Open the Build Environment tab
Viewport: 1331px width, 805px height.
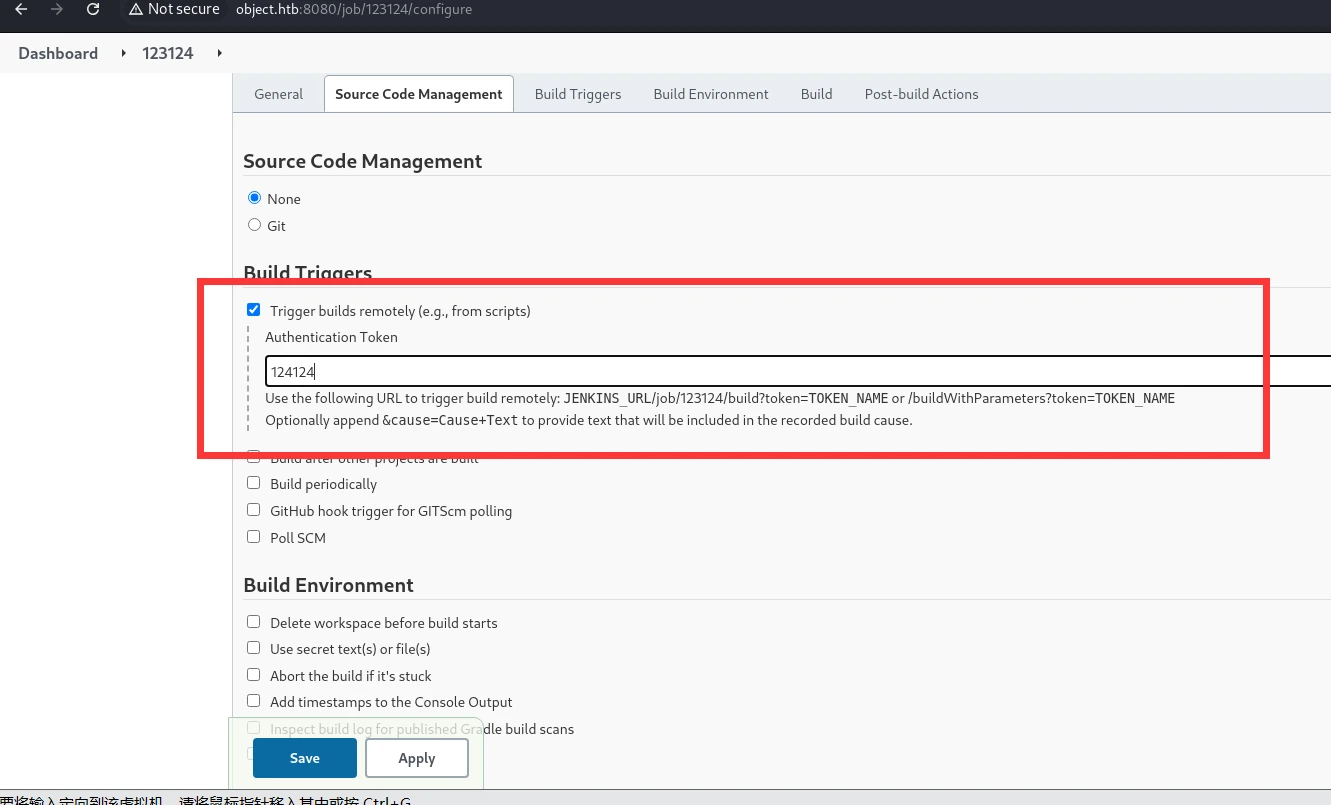tap(711, 94)
